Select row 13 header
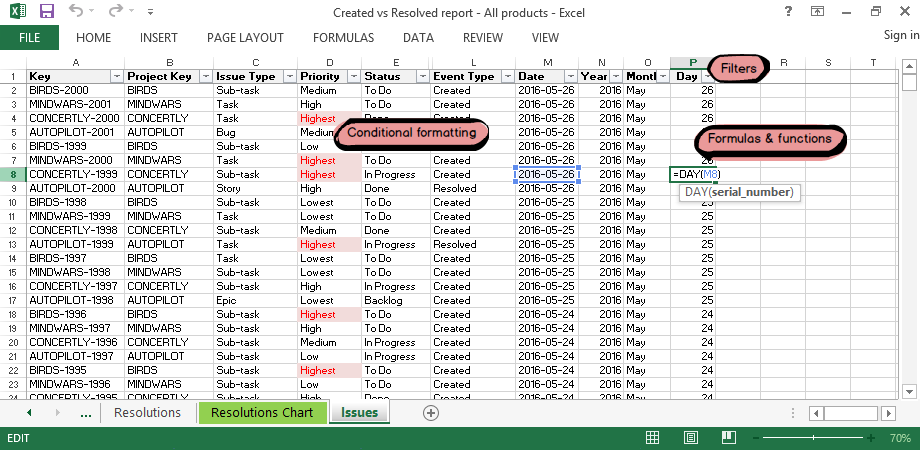 (x=13, y=244)
